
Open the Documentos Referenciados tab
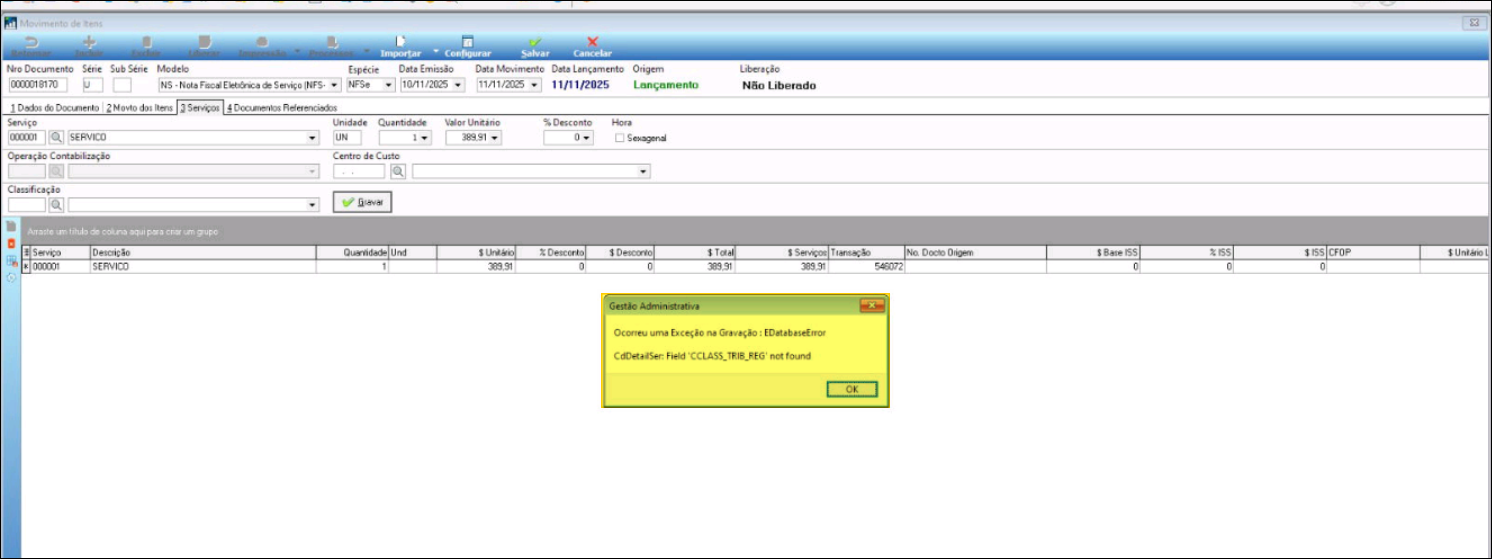[281, 107]
